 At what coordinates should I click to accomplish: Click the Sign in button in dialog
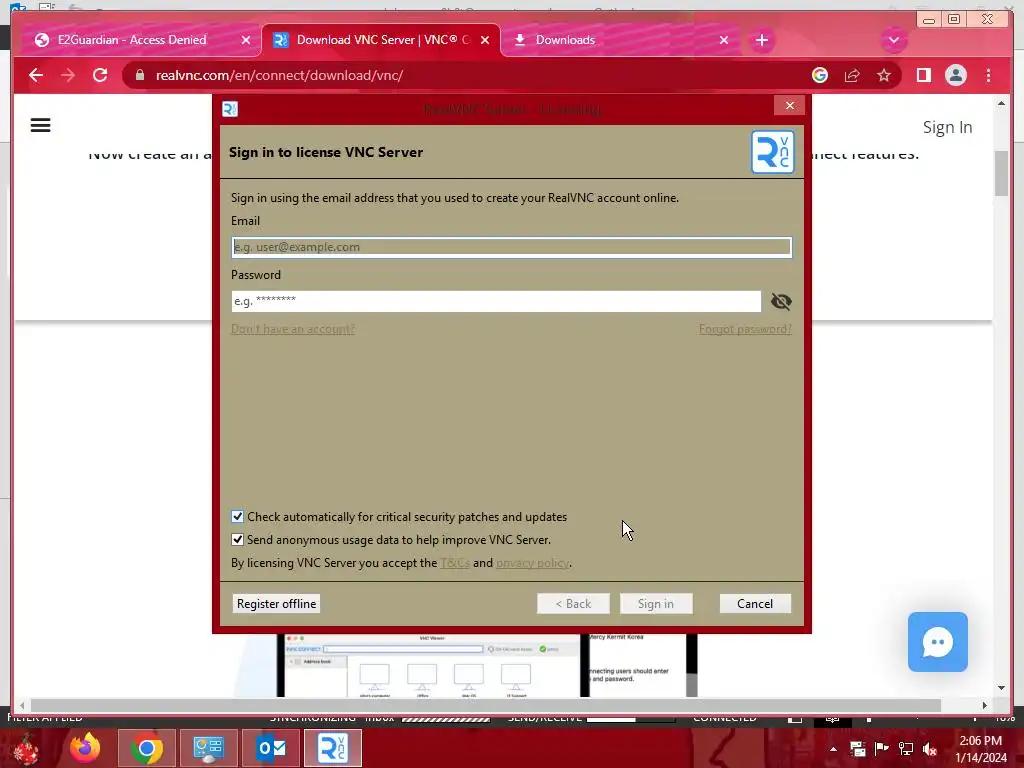[x=656, y=603]
